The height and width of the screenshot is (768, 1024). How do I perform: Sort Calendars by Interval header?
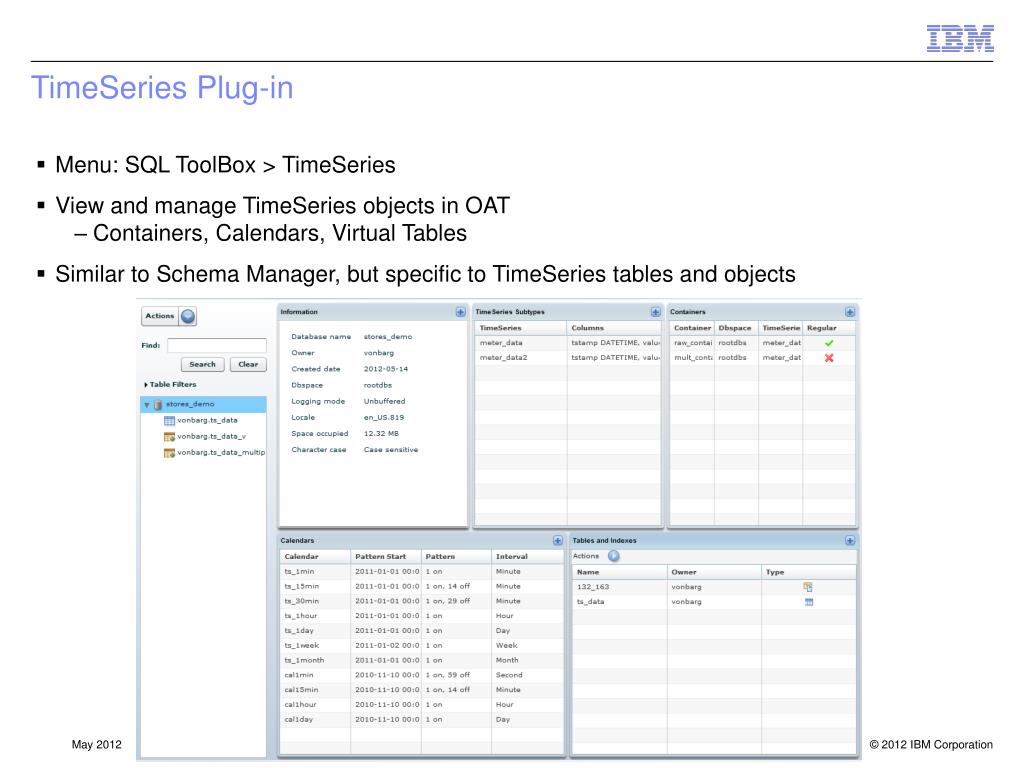pyautogui.click(x=526, y=556)
